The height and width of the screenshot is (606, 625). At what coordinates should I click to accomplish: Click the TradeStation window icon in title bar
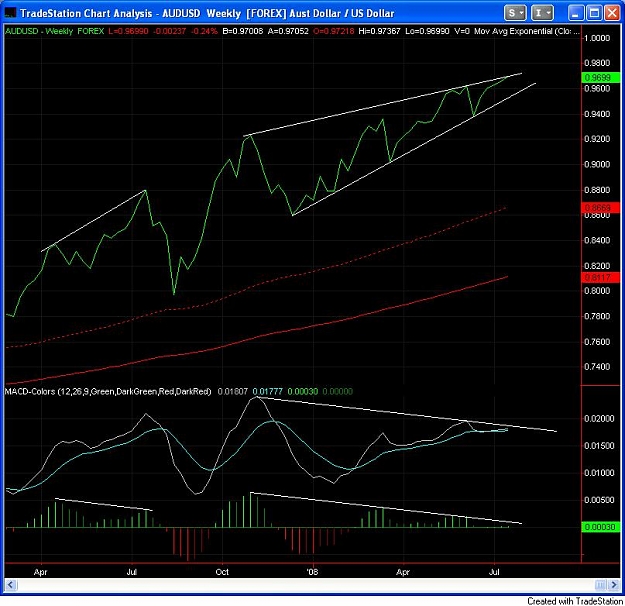10,13
